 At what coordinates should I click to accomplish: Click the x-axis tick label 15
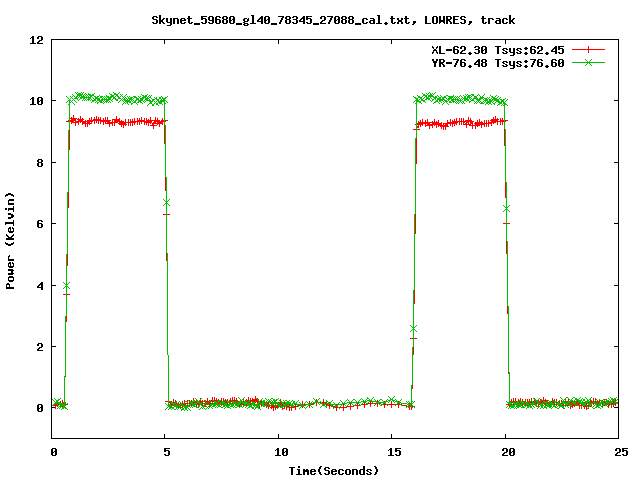[x=394, y=452]
